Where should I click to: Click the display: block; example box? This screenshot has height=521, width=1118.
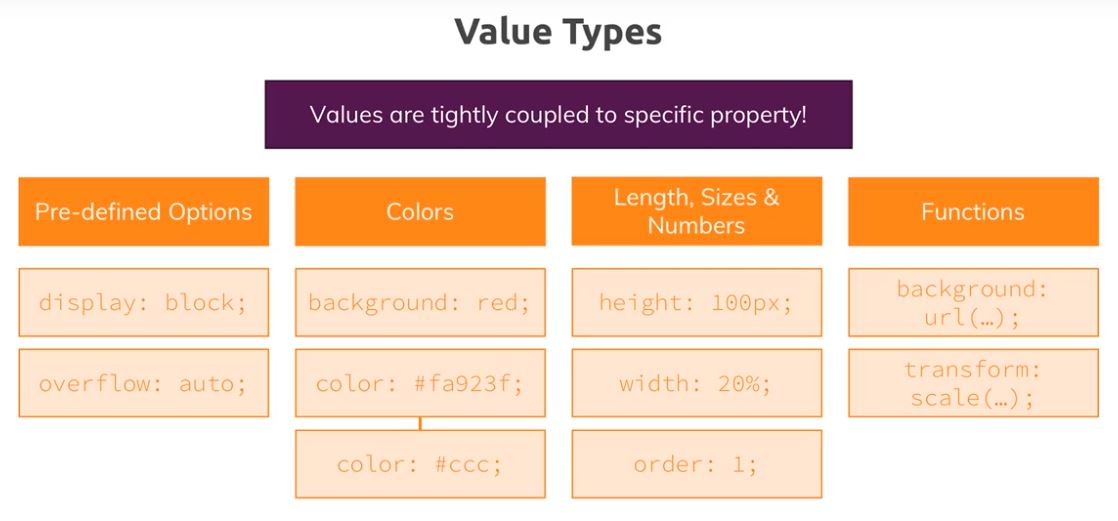143,302
